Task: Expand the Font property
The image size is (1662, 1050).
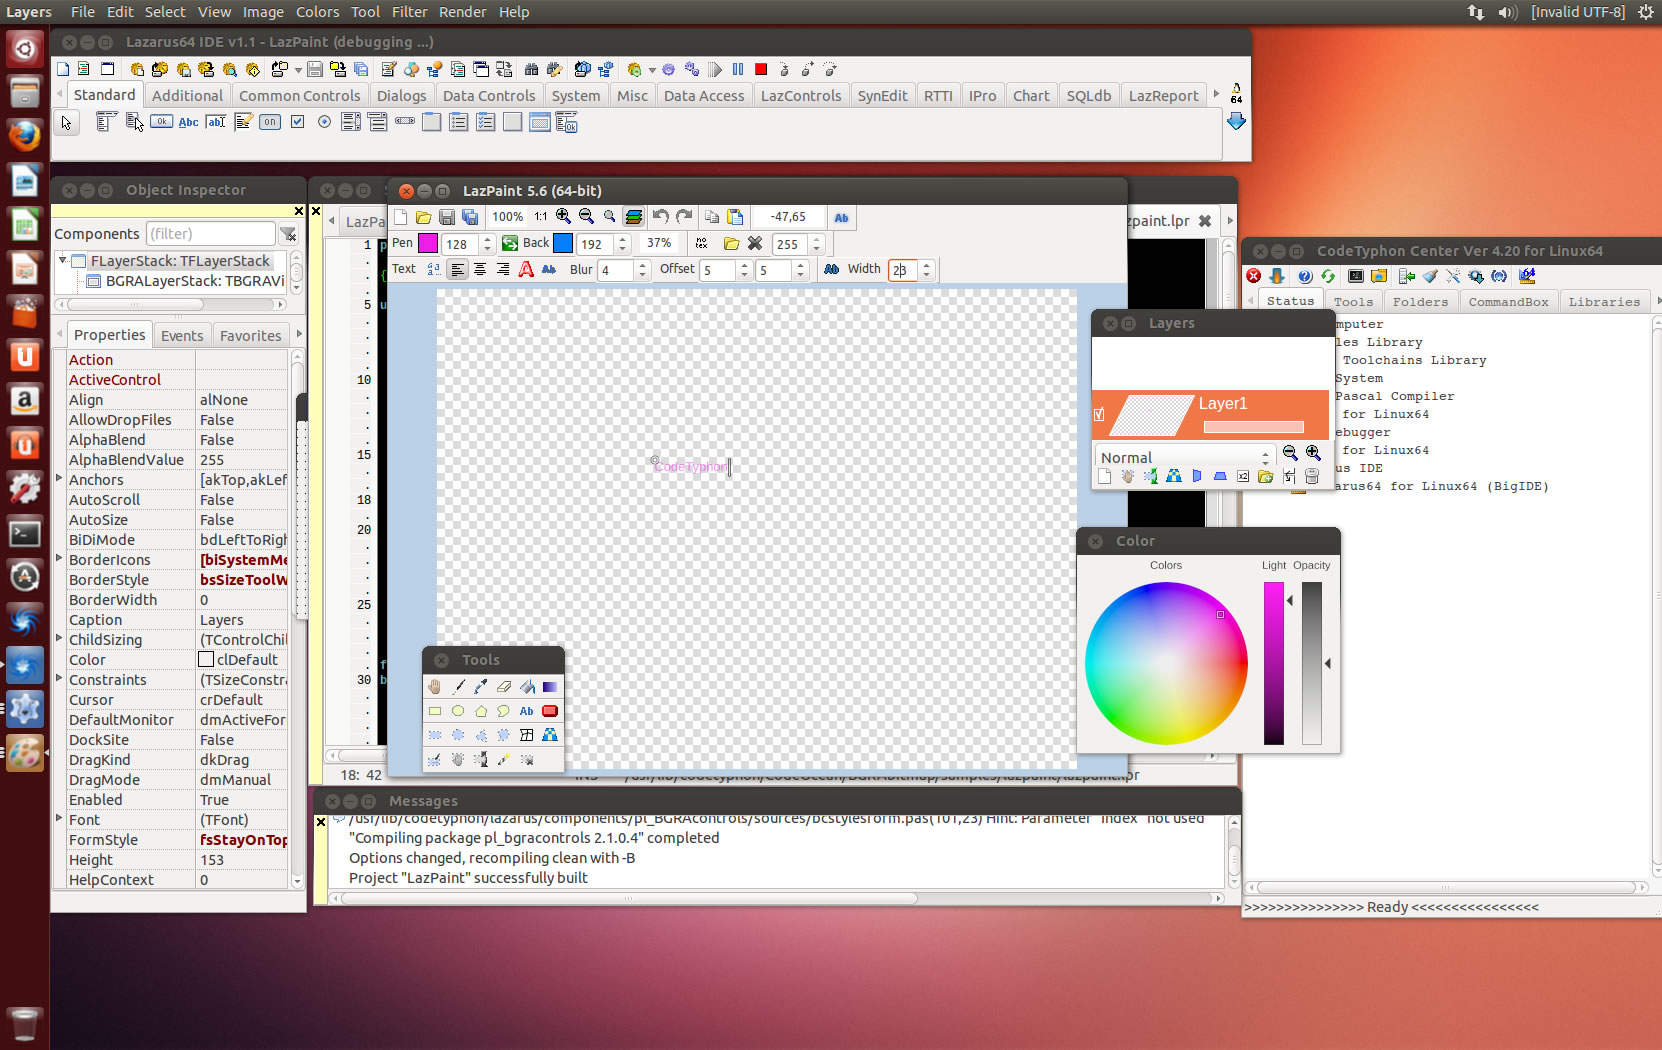Action: pyautogui.click(x=59, y=819)
